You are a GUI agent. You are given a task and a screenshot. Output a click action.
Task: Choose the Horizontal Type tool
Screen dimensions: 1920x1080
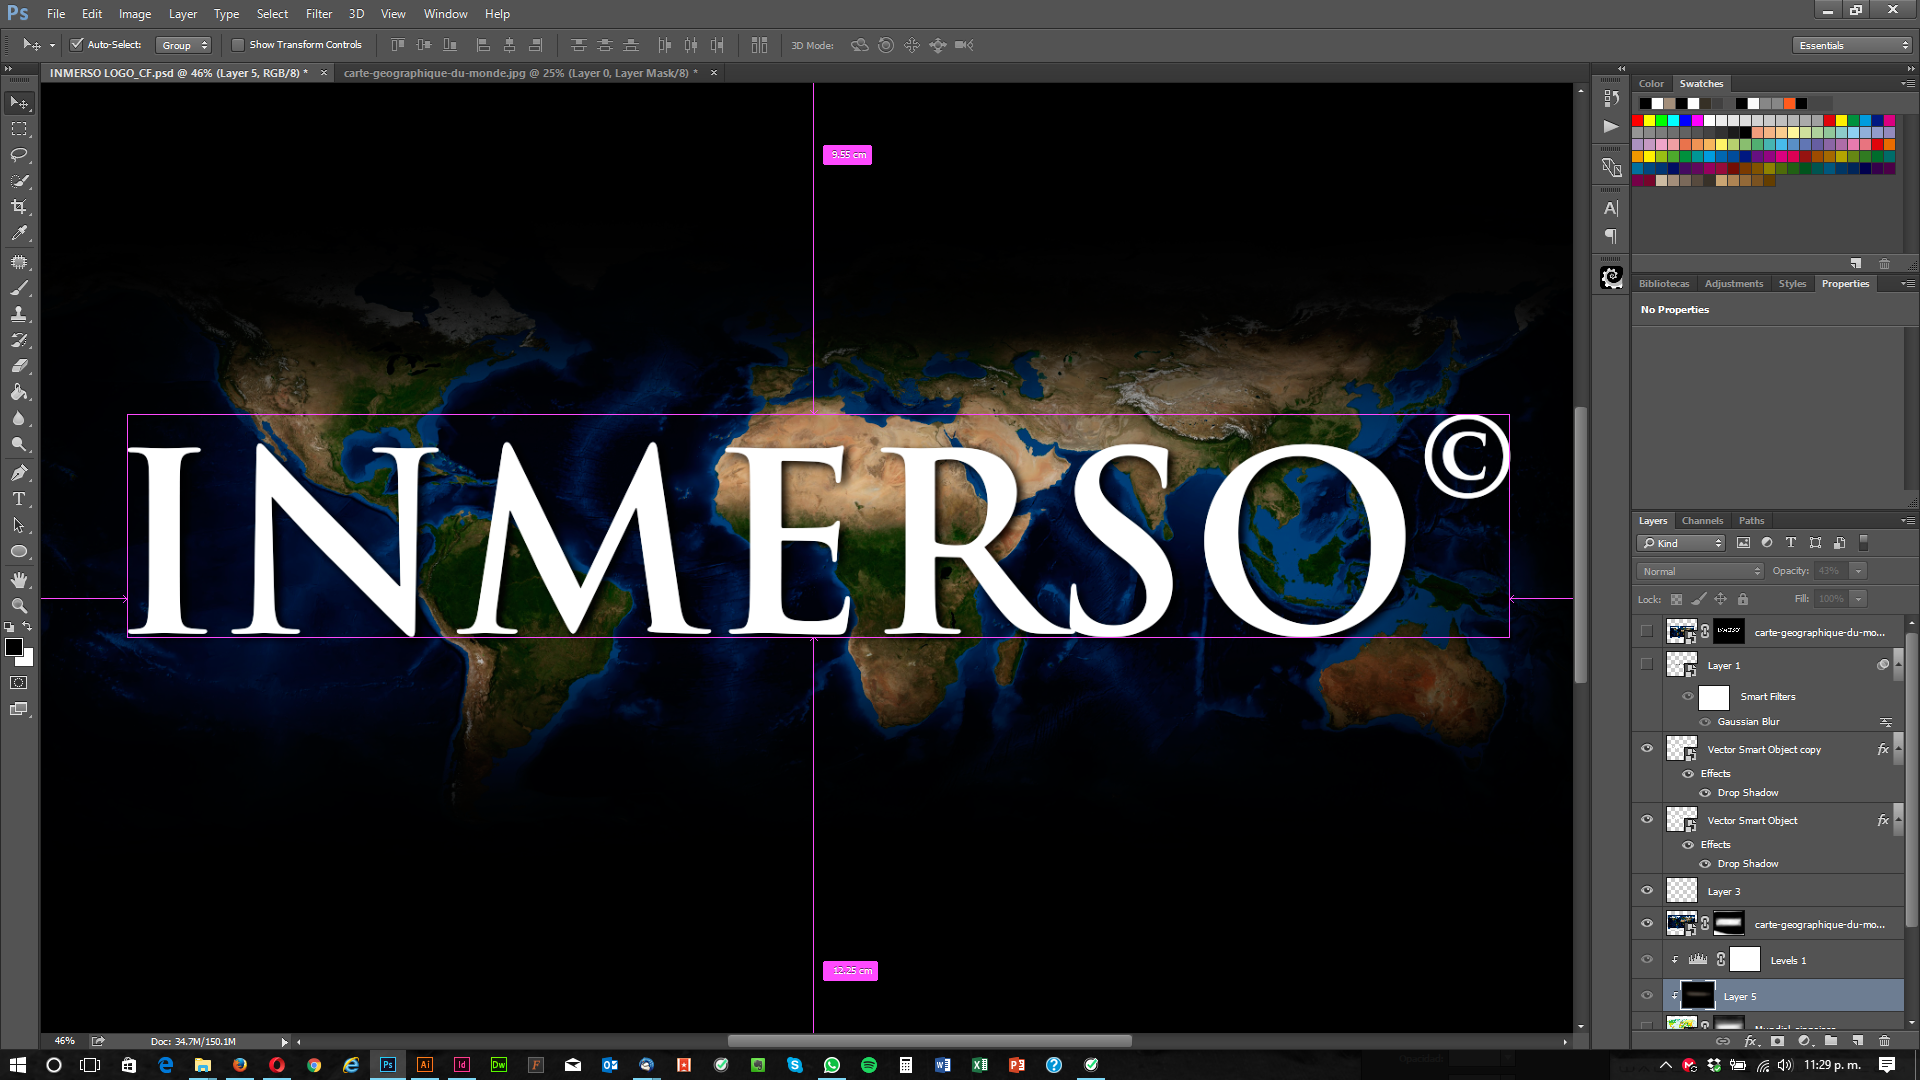click(19, 499)
